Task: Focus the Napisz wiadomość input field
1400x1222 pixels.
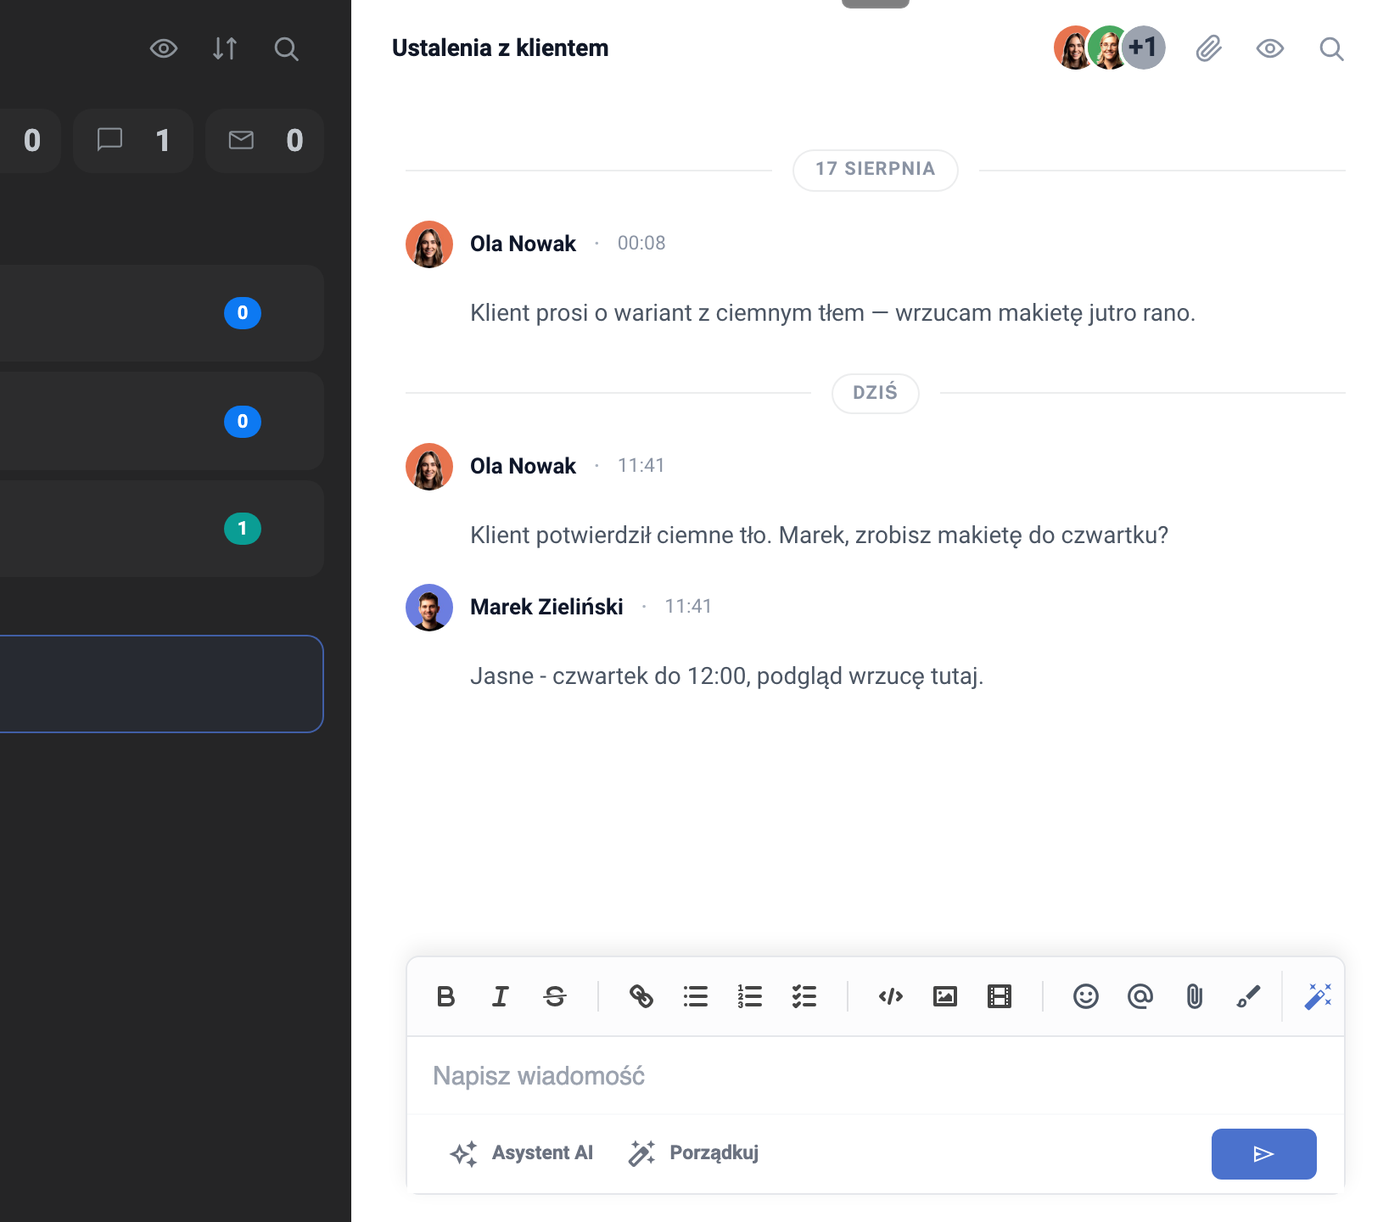Action: (x=875, y=1076)
